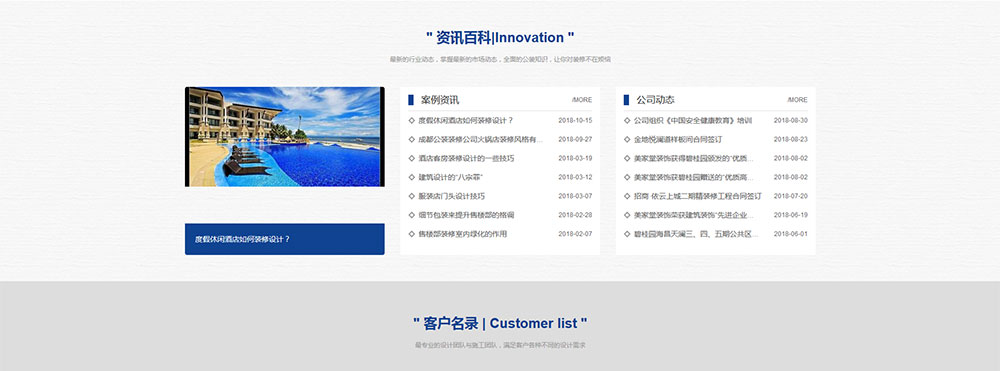
Task: Click the 公司动态 panel heading
Action: point(655,100)
